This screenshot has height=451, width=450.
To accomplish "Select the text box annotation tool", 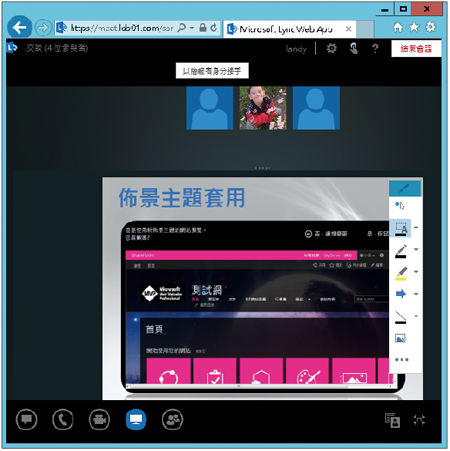I will (x=401, y=228).
